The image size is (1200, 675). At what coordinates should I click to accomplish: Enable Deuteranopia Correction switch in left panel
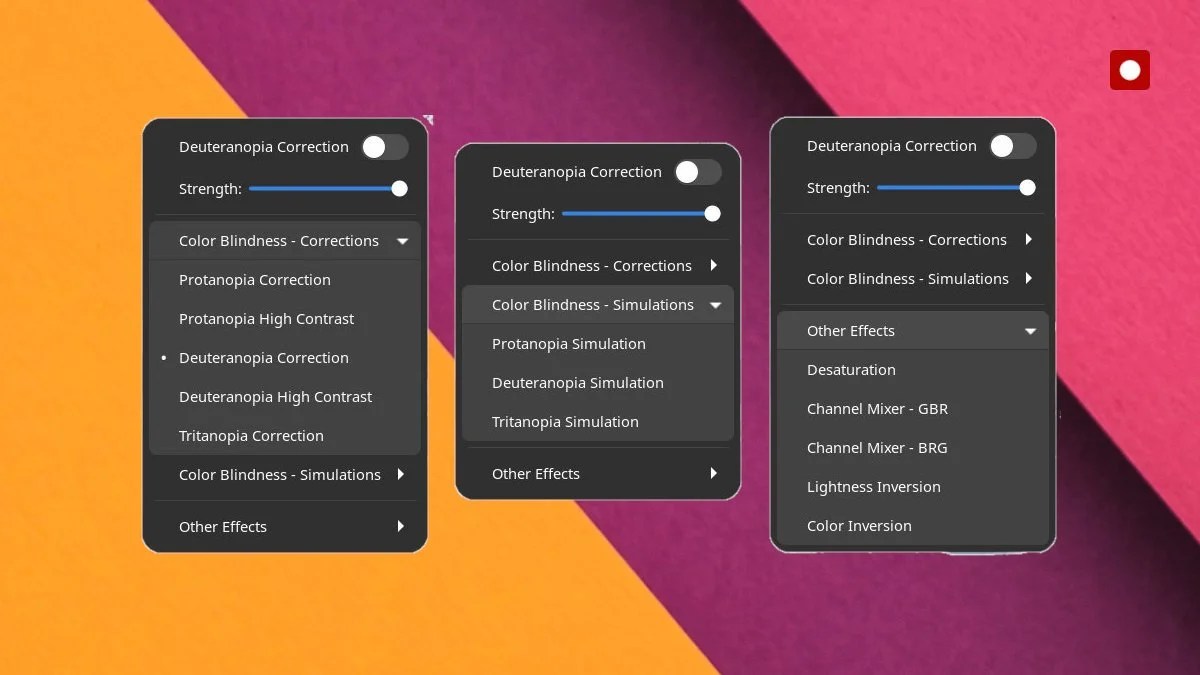coord(385,146)
